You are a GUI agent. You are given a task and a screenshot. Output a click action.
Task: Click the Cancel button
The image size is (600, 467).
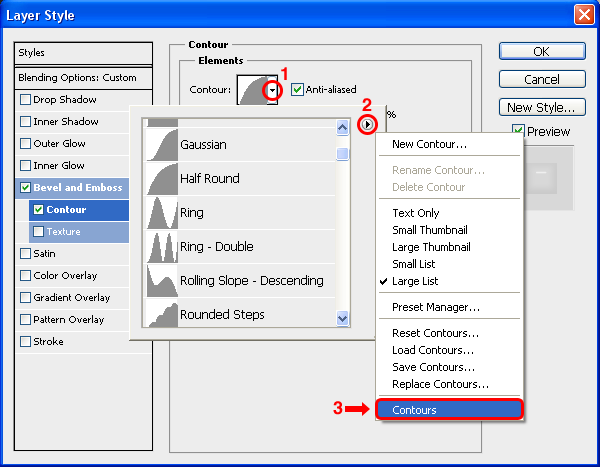pos(541,79)
